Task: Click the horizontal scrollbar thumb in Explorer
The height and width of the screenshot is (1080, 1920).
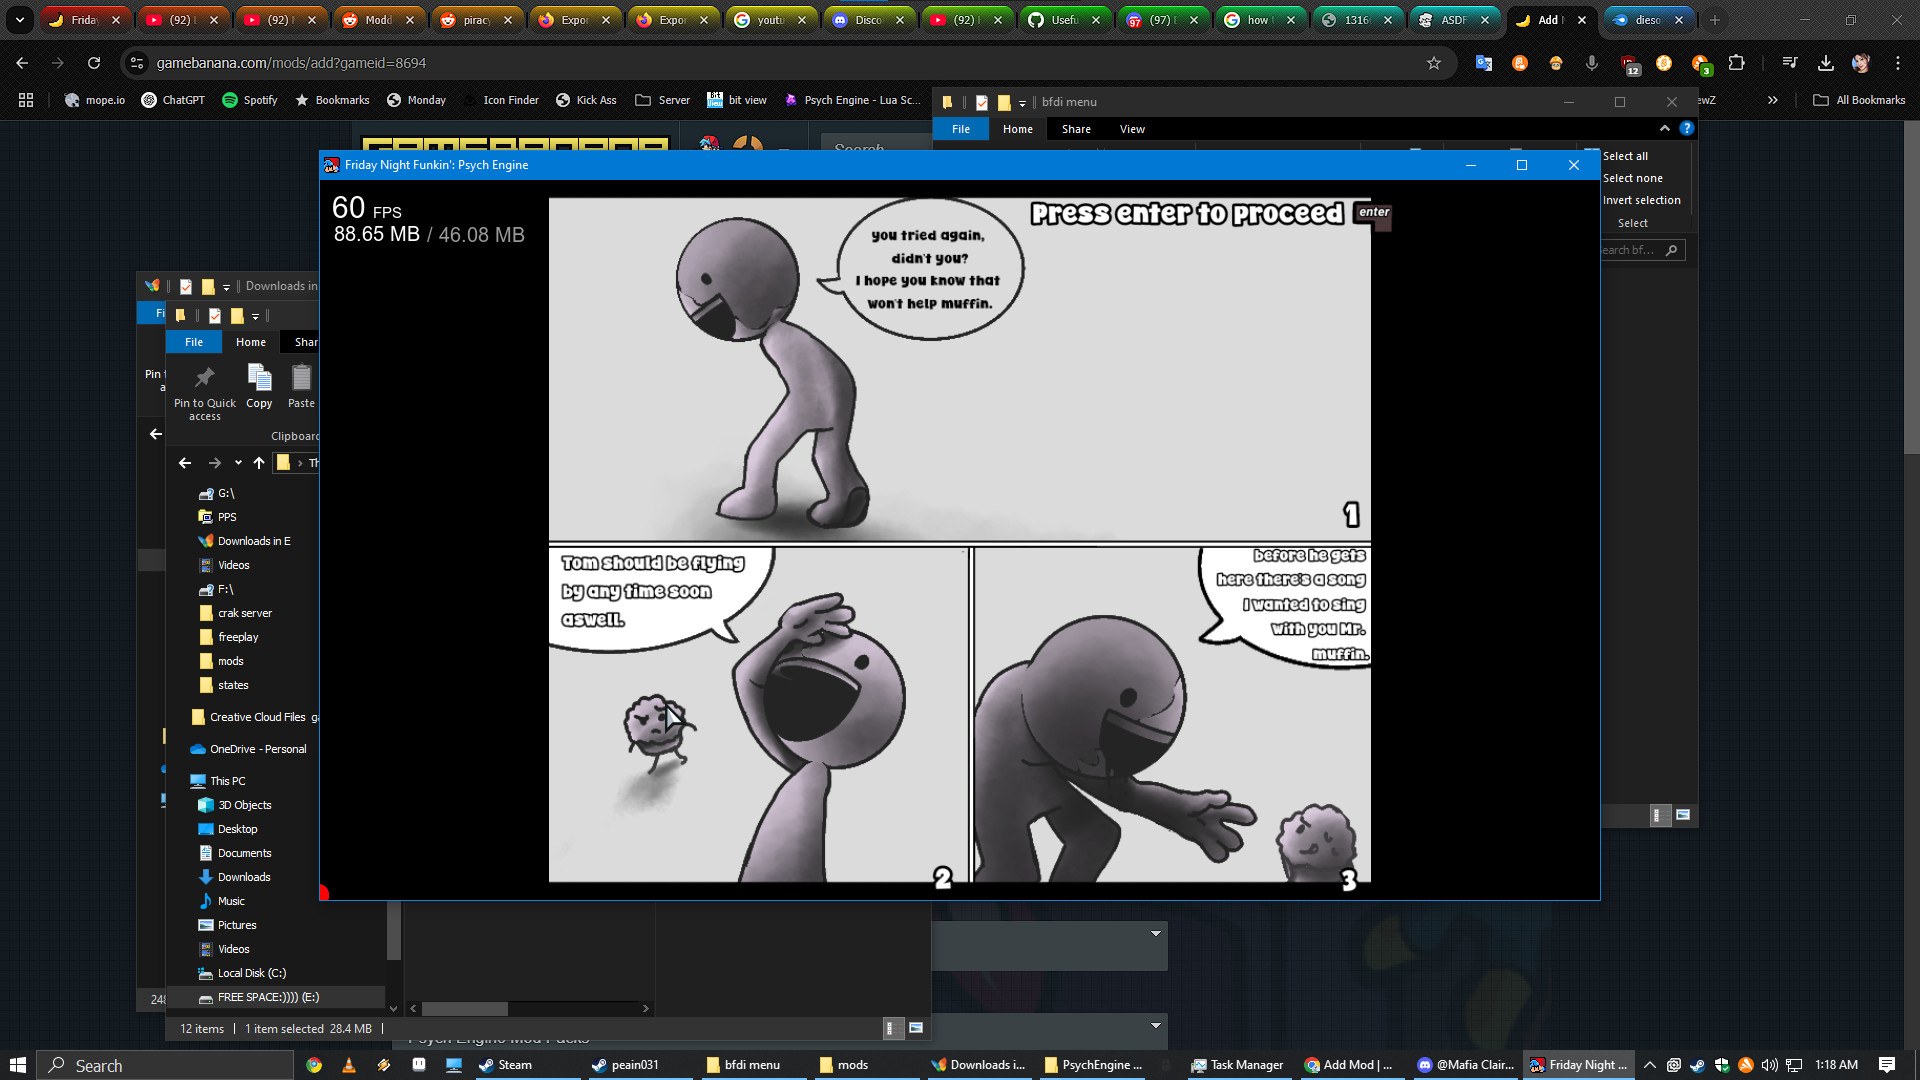Action: (465, 1008)
